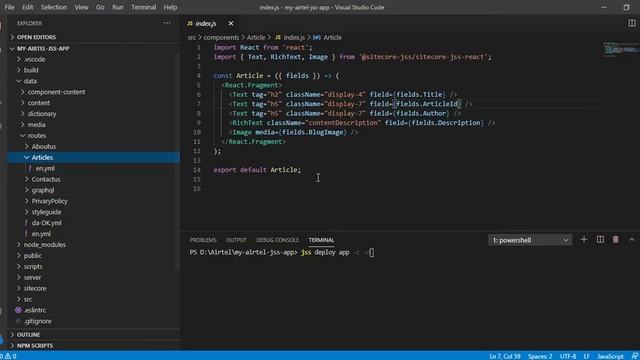
Task: Change end of line sequence LF
Action: pos(587,356)
